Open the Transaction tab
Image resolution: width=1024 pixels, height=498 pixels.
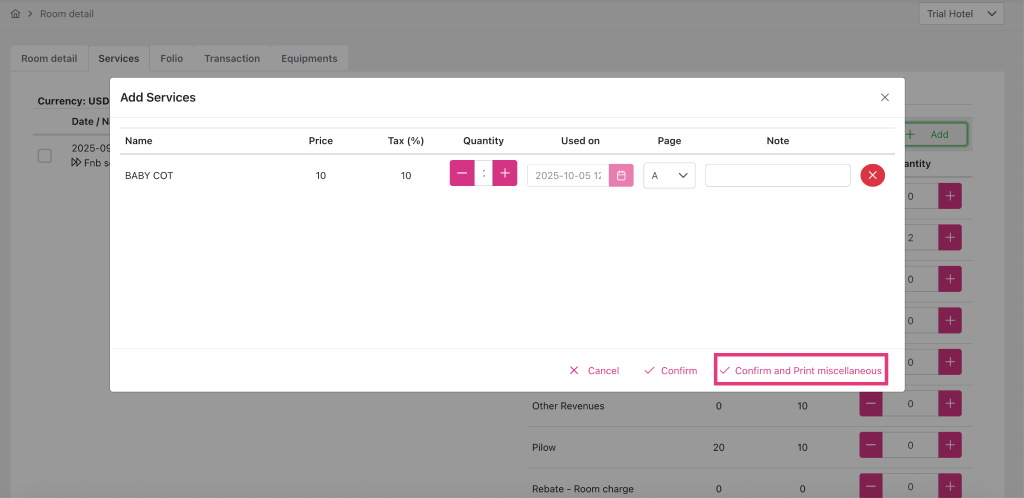(232, 59)
